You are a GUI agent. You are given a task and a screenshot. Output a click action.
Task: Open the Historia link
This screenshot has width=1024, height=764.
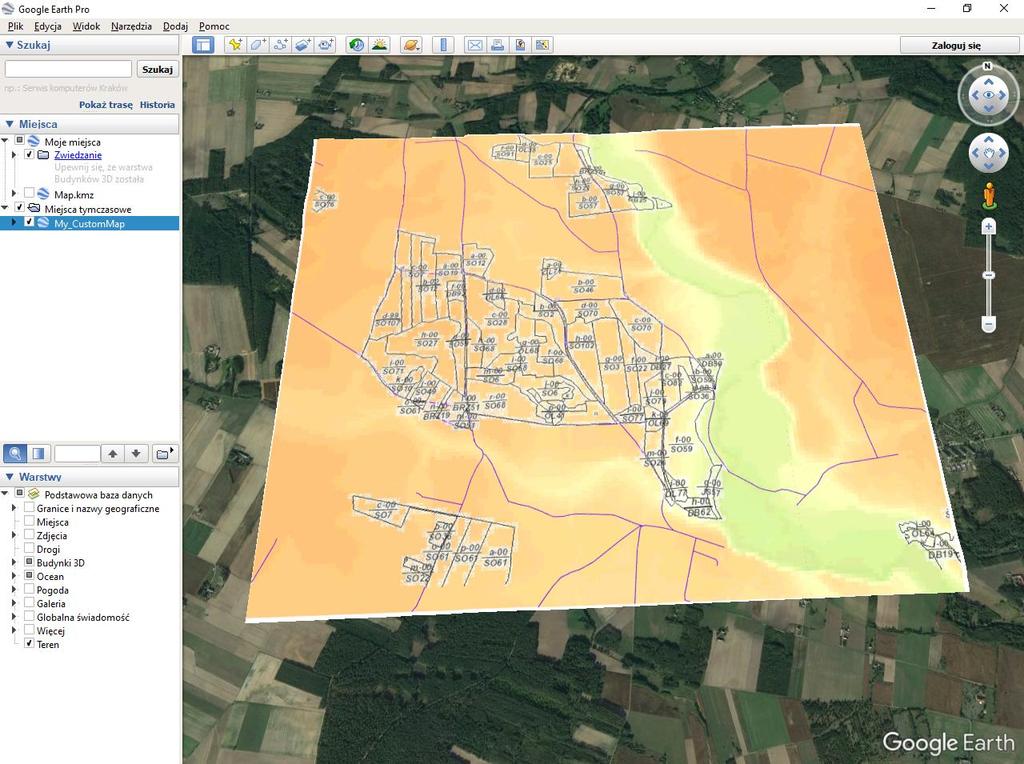click(157, 104)
